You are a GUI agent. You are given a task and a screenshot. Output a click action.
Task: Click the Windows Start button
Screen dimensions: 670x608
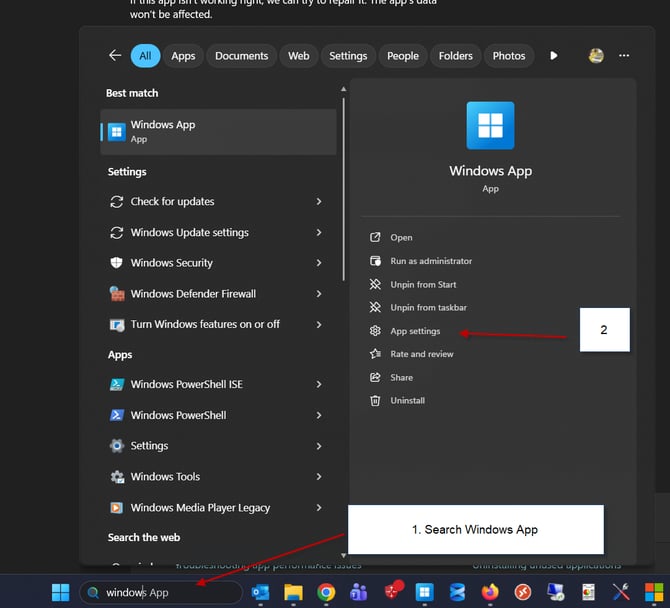tap(61, 592)
